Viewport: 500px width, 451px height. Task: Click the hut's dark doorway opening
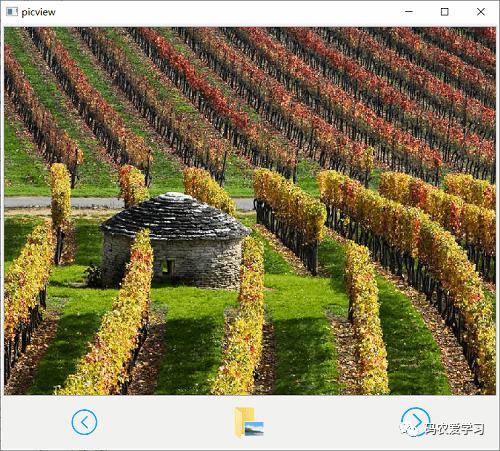[167, 266]
